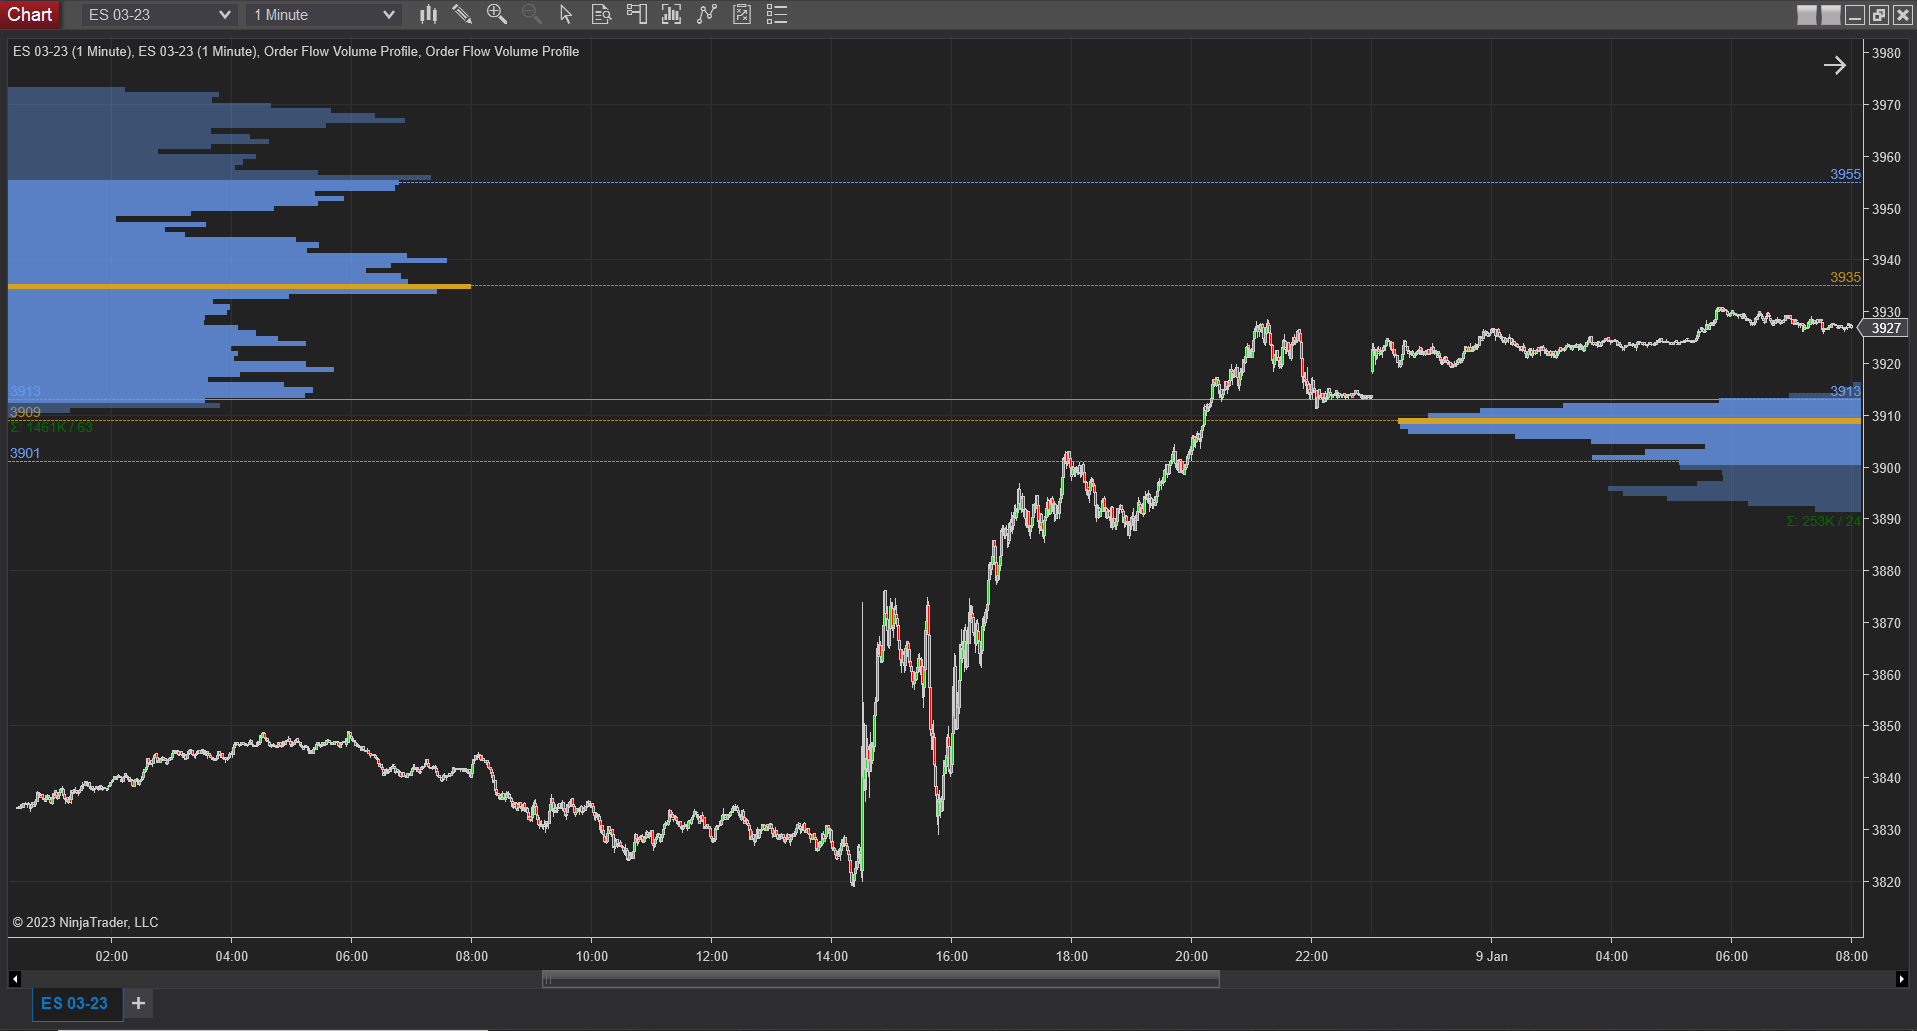
Task: Click the 3909 level label on left
Action: point(25,412)
